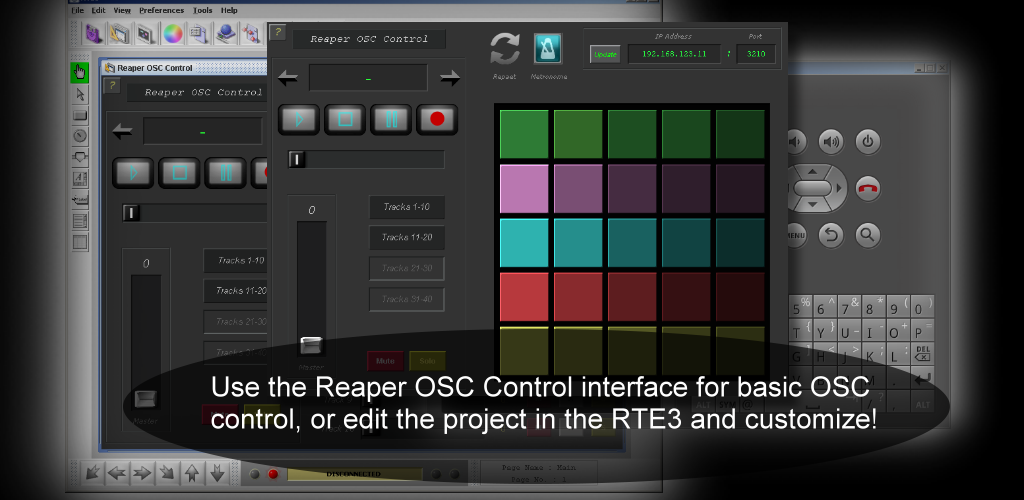Open the Help menu
The image size is (1024, 500).
tap(229, 10)
